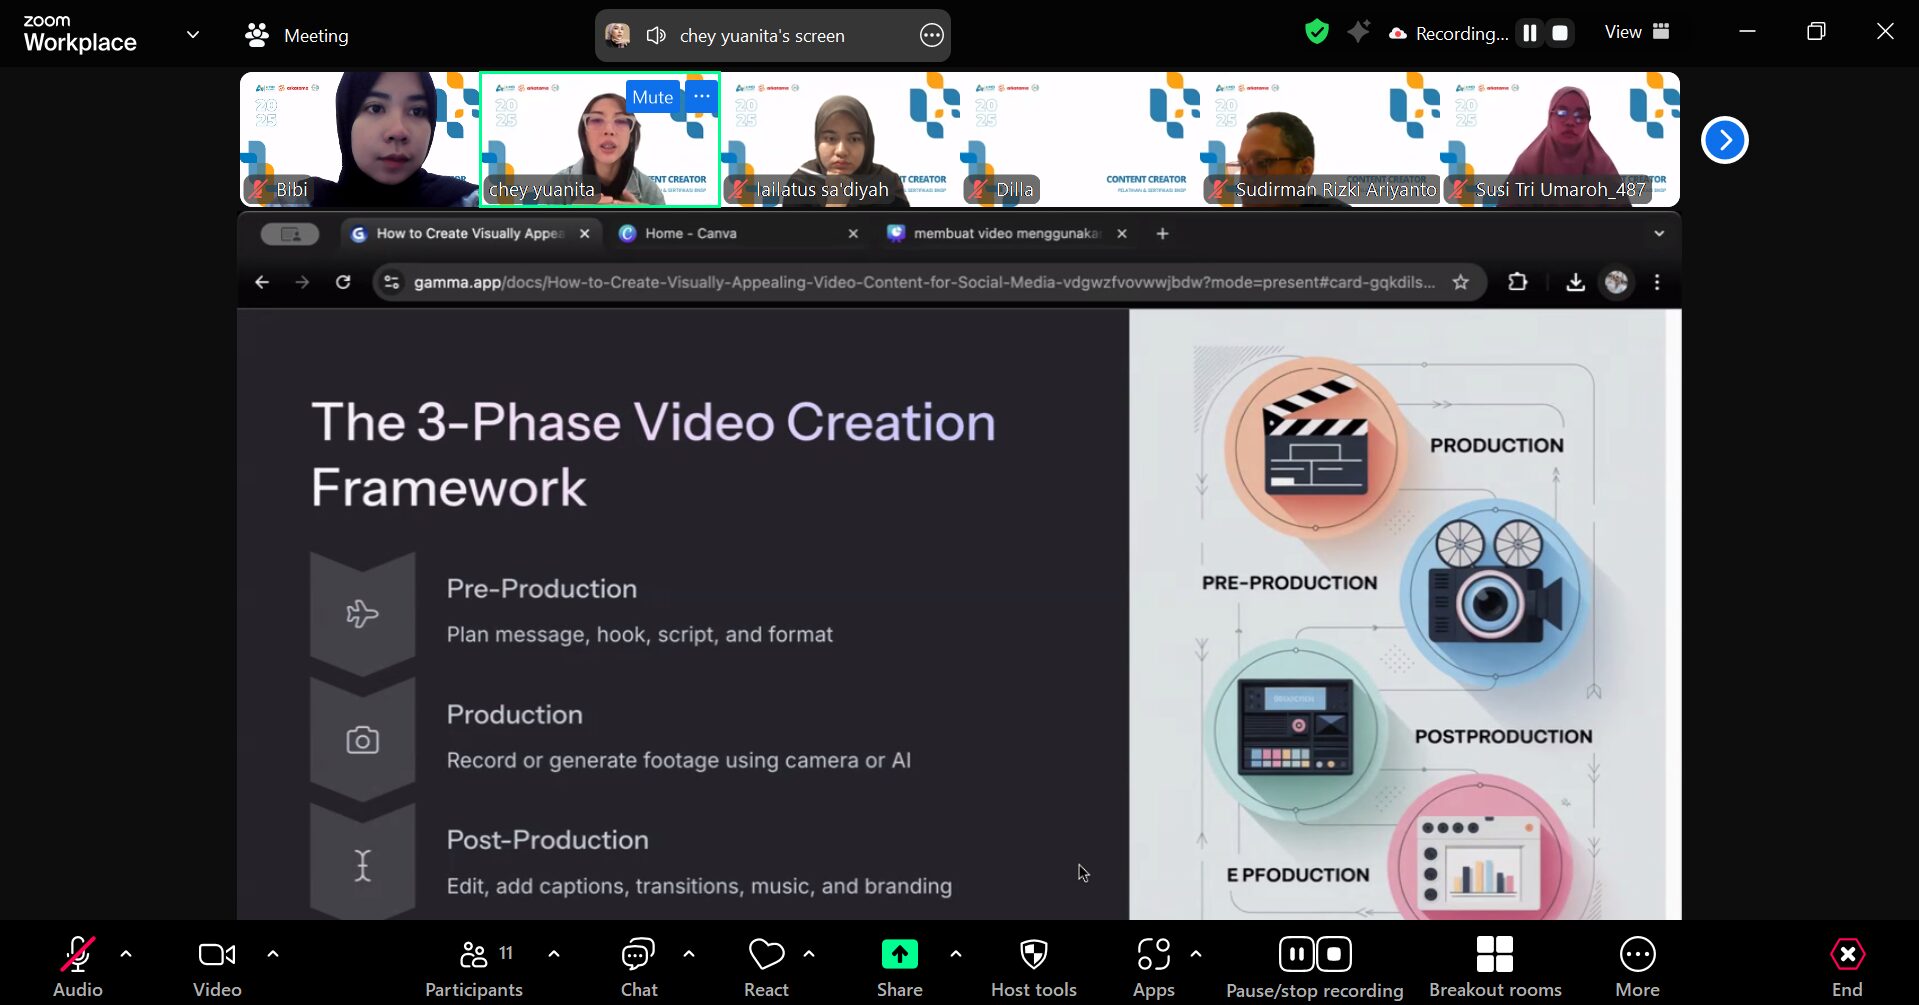Click the Home - Canva browser tab
The height and width of the screenshot is (1005, 1919).
pos(740,234)
